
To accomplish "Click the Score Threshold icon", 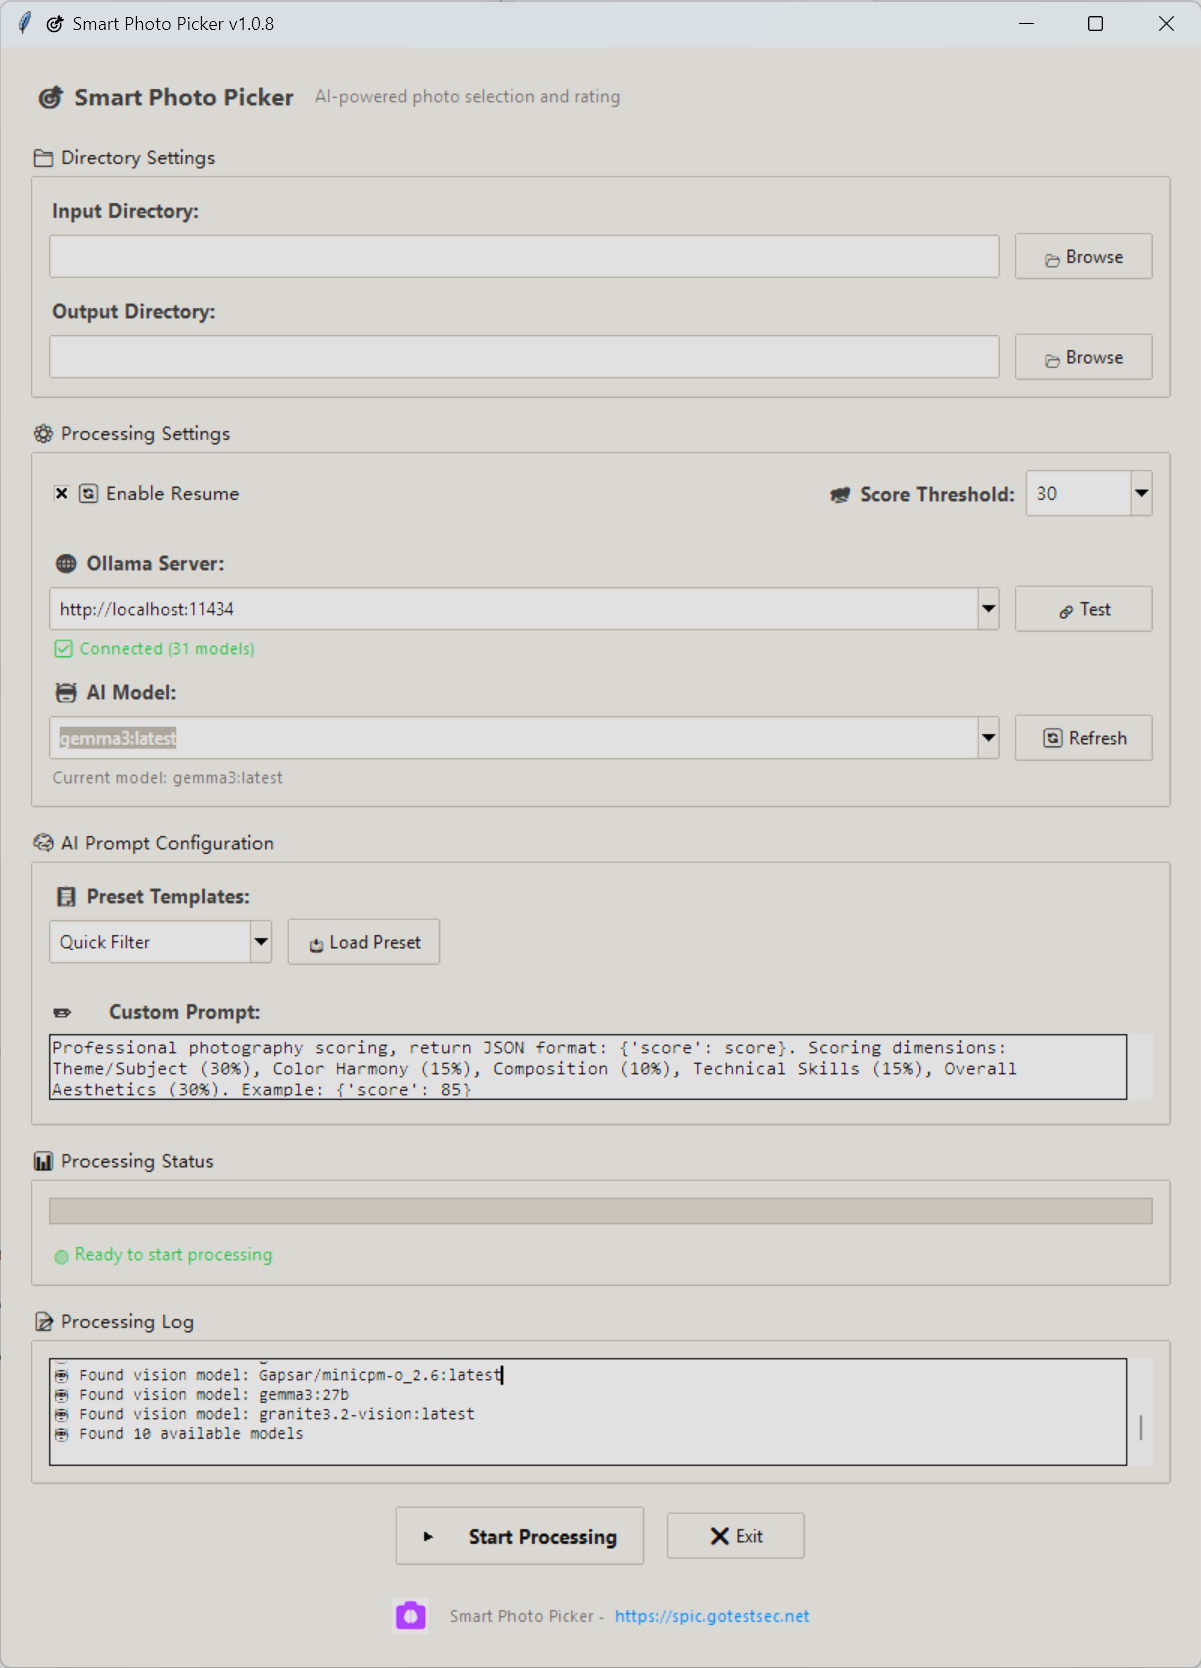I will 840,495.
